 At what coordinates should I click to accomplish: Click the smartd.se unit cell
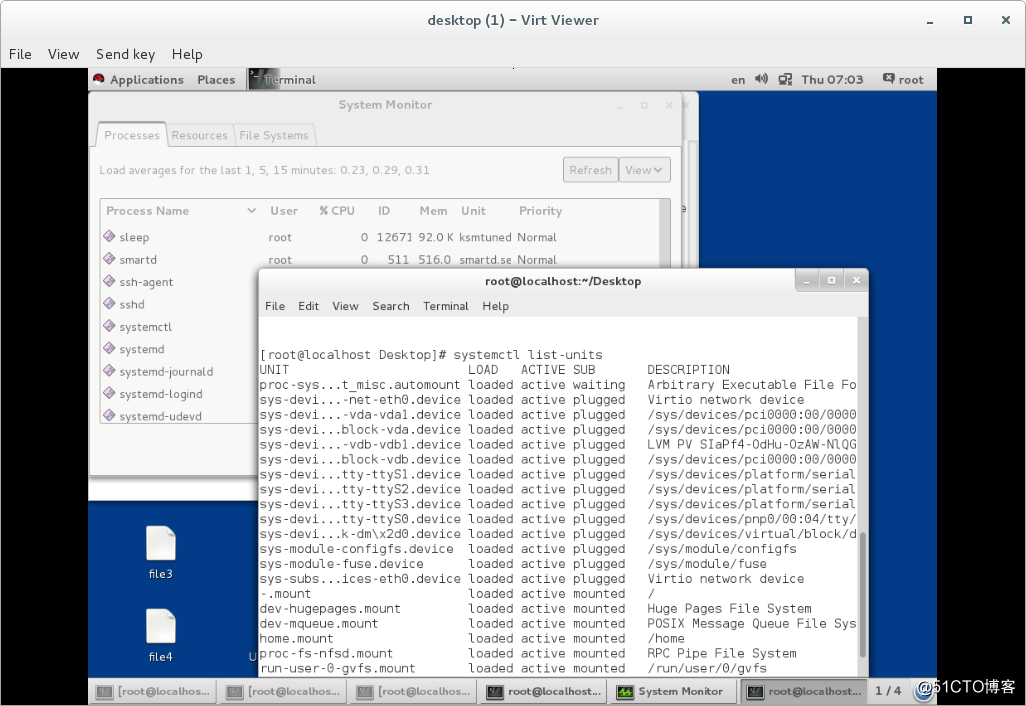pos(486,260)
